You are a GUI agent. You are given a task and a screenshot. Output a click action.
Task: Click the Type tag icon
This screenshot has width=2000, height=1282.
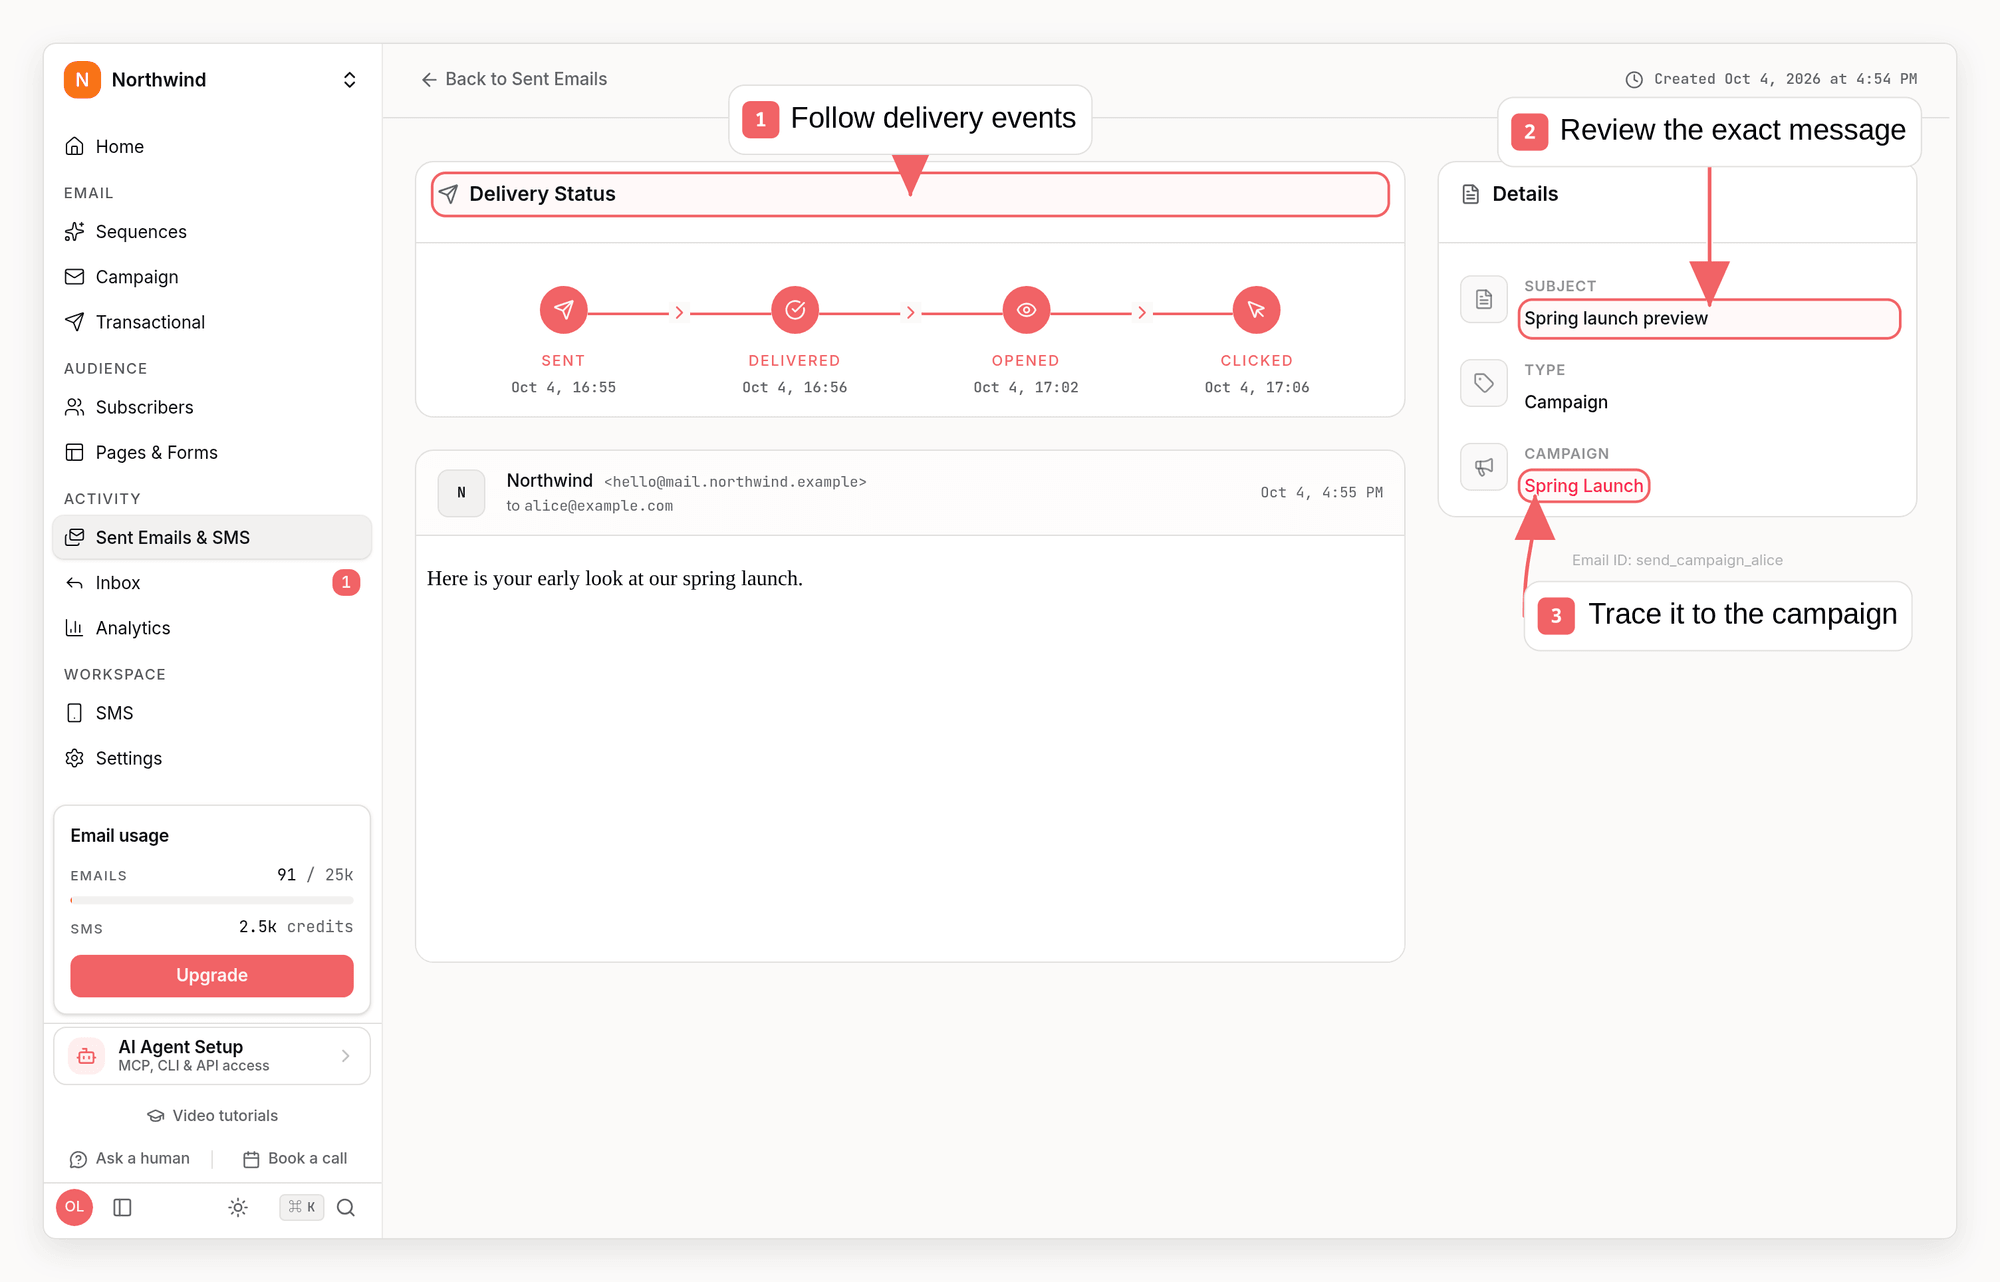pyautogui.click(x=1484, y=383)
